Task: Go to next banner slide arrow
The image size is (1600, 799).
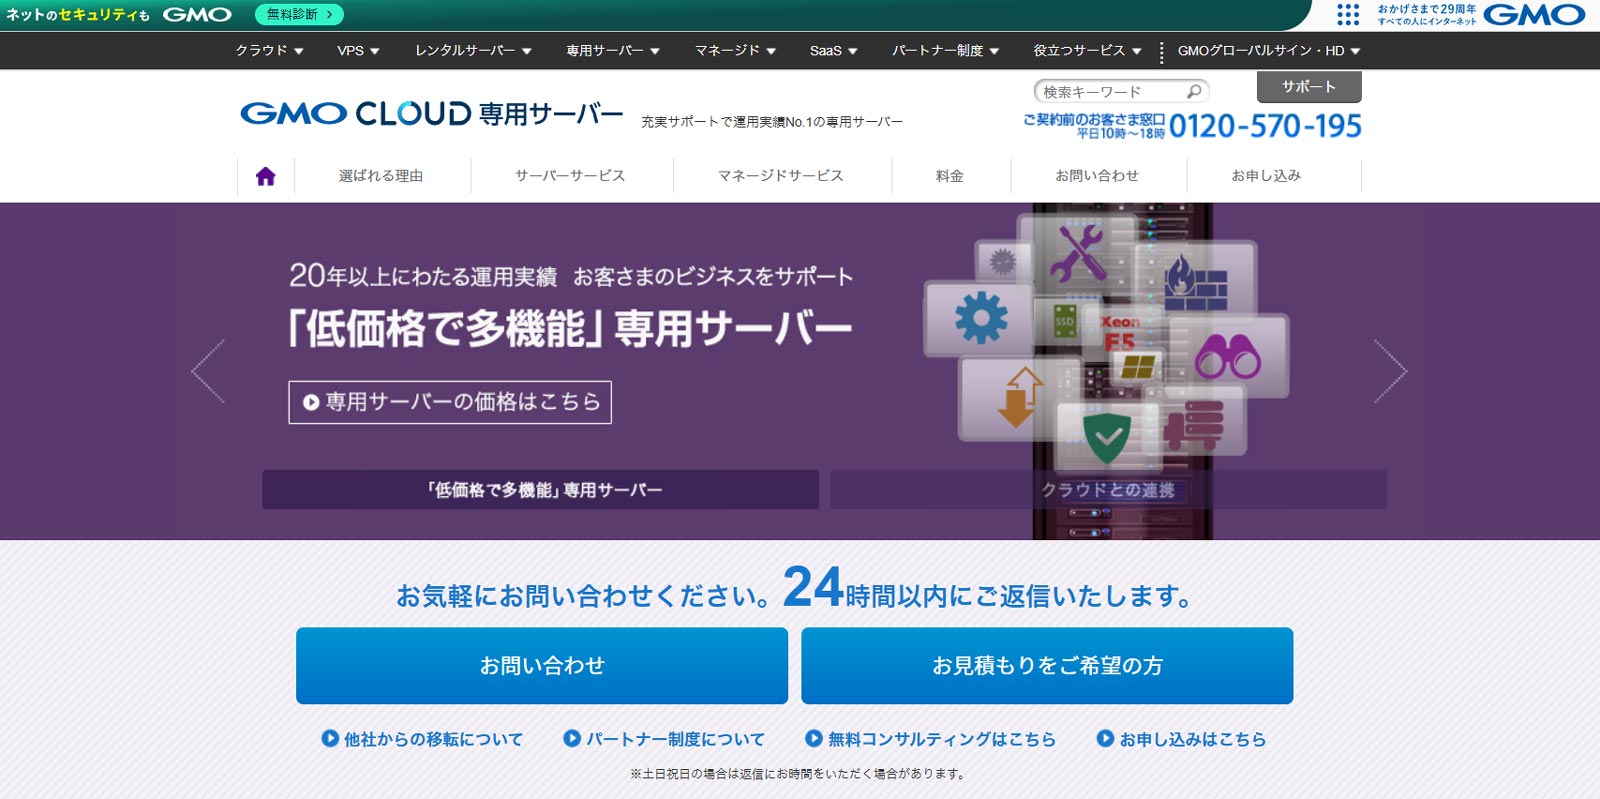Action: (1390, 371)
